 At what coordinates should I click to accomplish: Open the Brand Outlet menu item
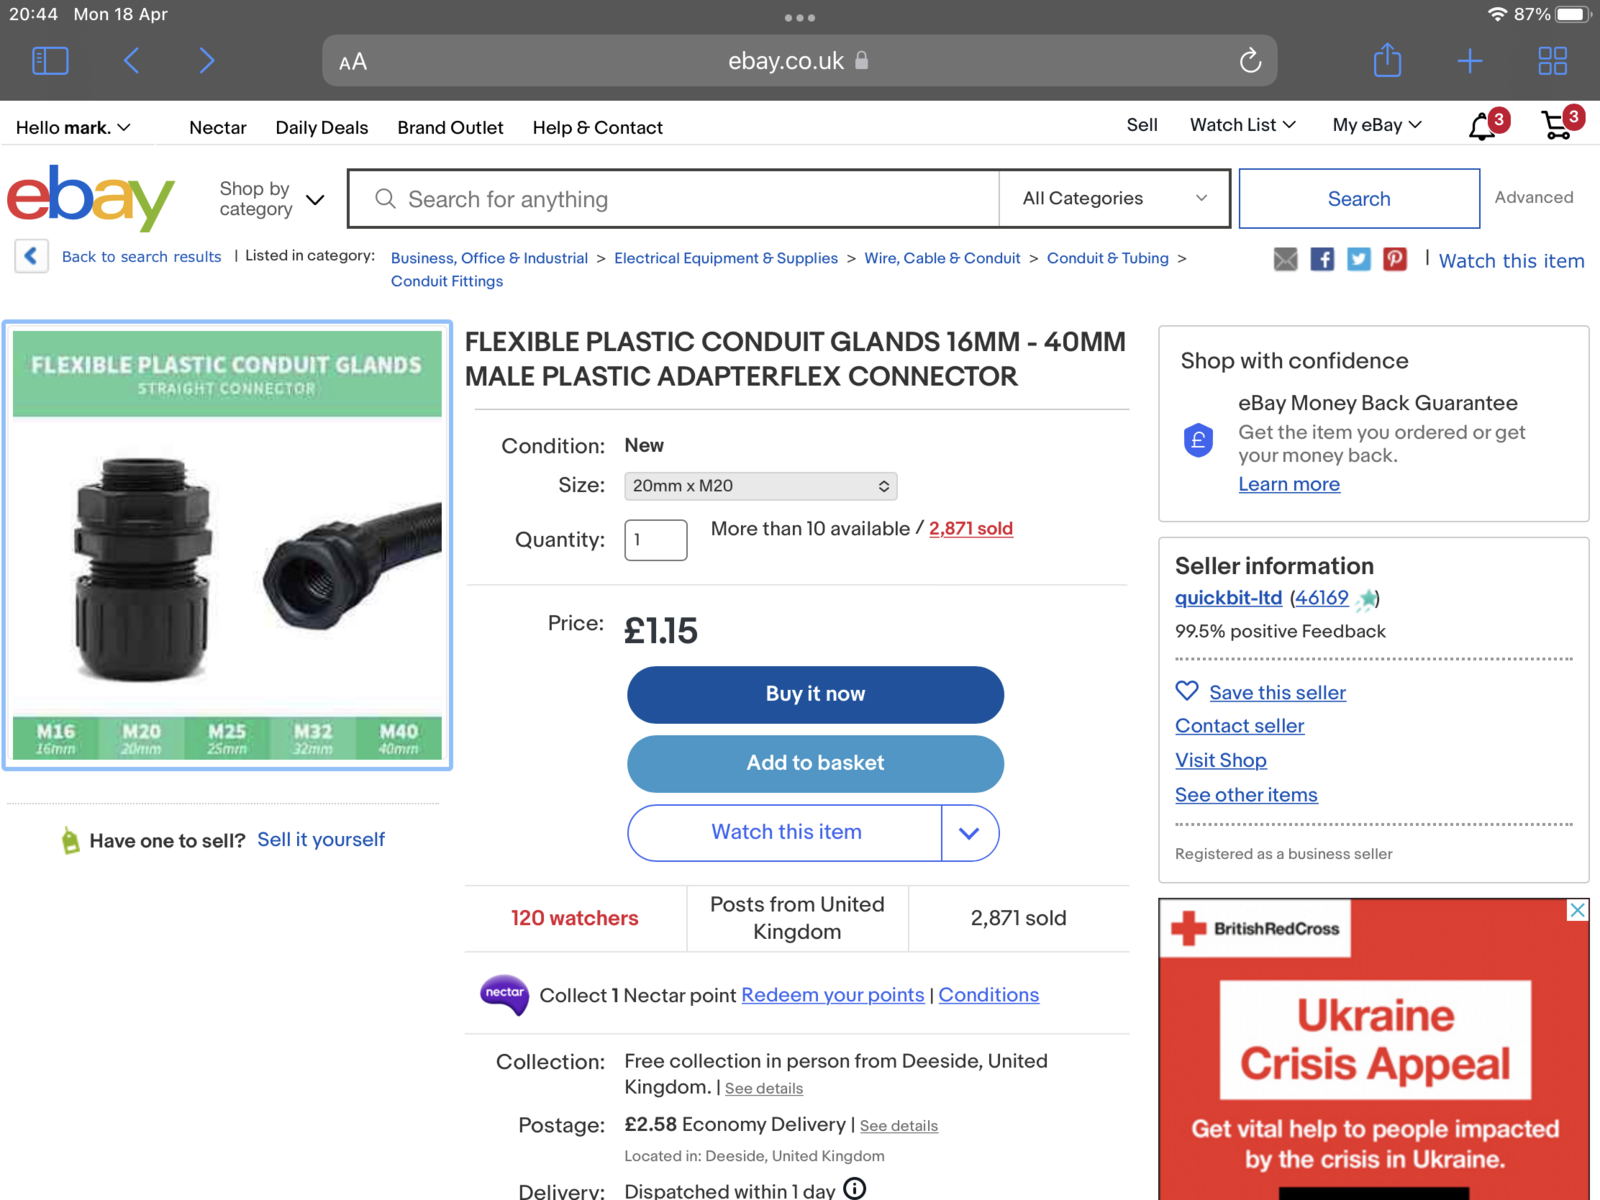coord(450,128)
